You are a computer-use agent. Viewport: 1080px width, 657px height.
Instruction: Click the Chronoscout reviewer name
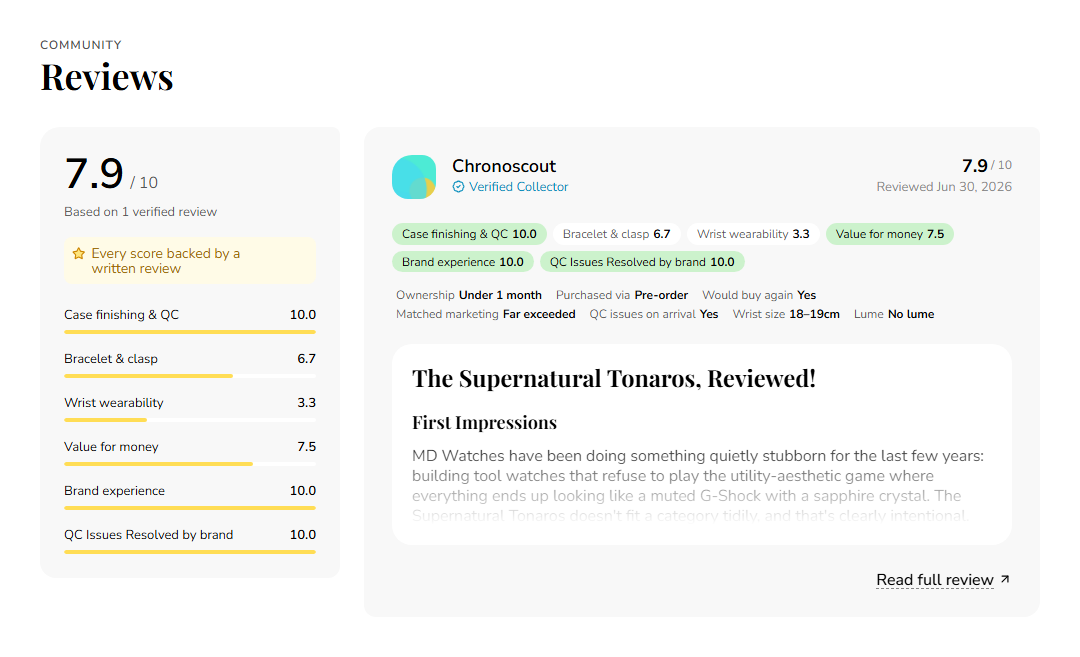pos(503,166)
